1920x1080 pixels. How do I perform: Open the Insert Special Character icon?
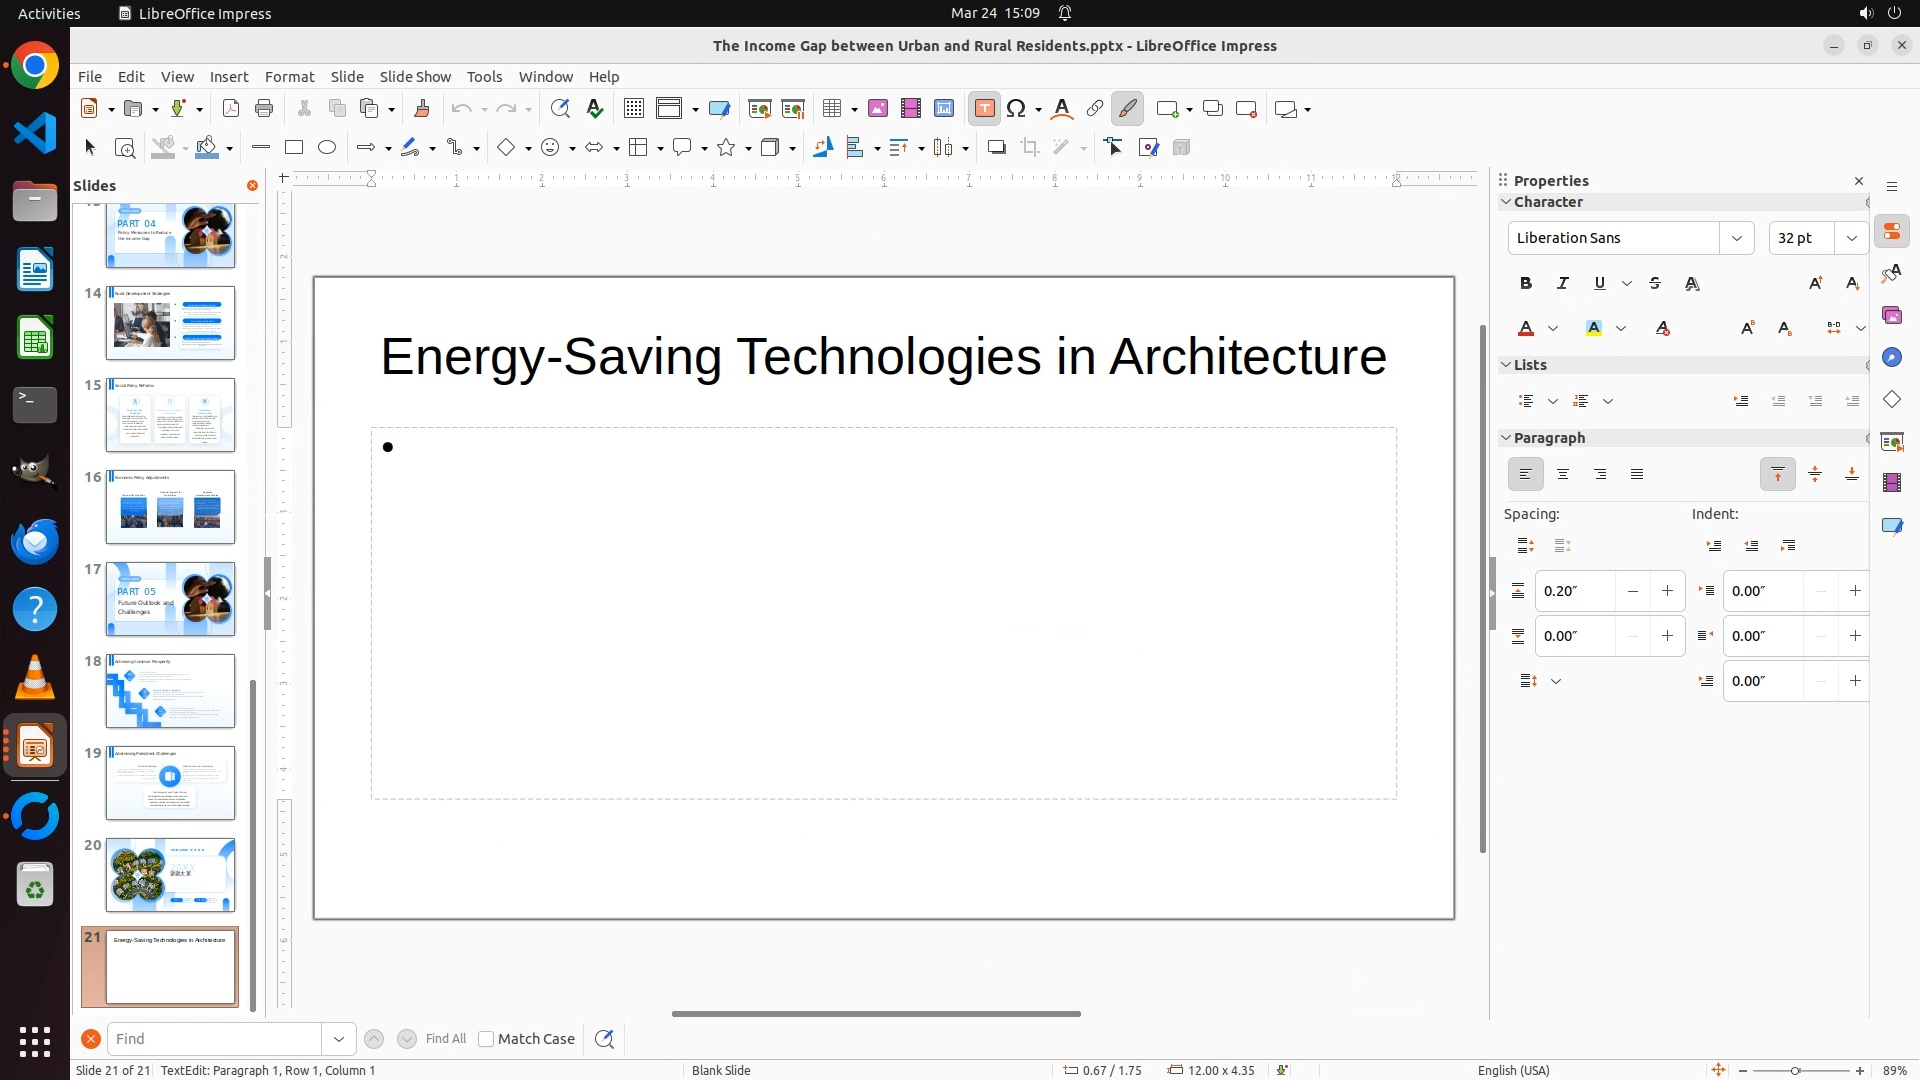click(x=1016, y=109)
